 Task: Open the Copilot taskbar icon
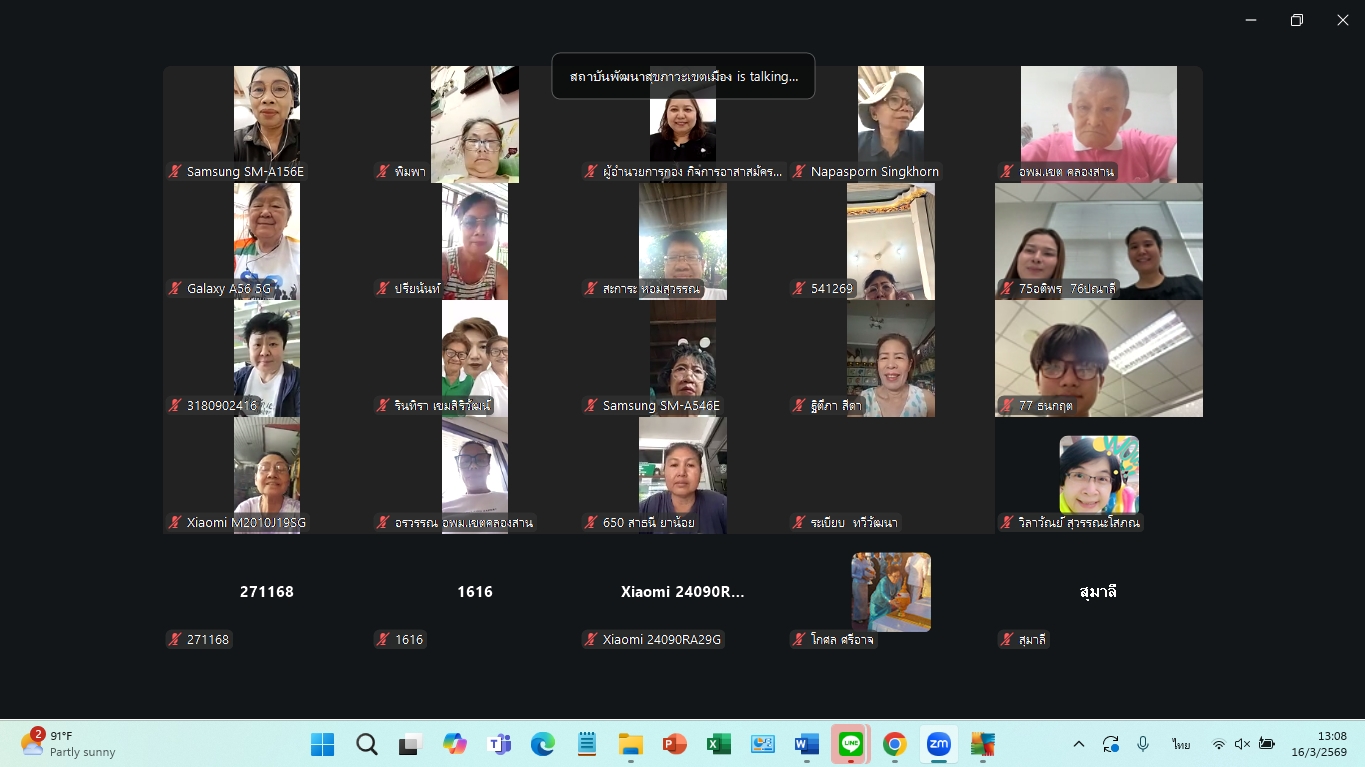(455, 744)
